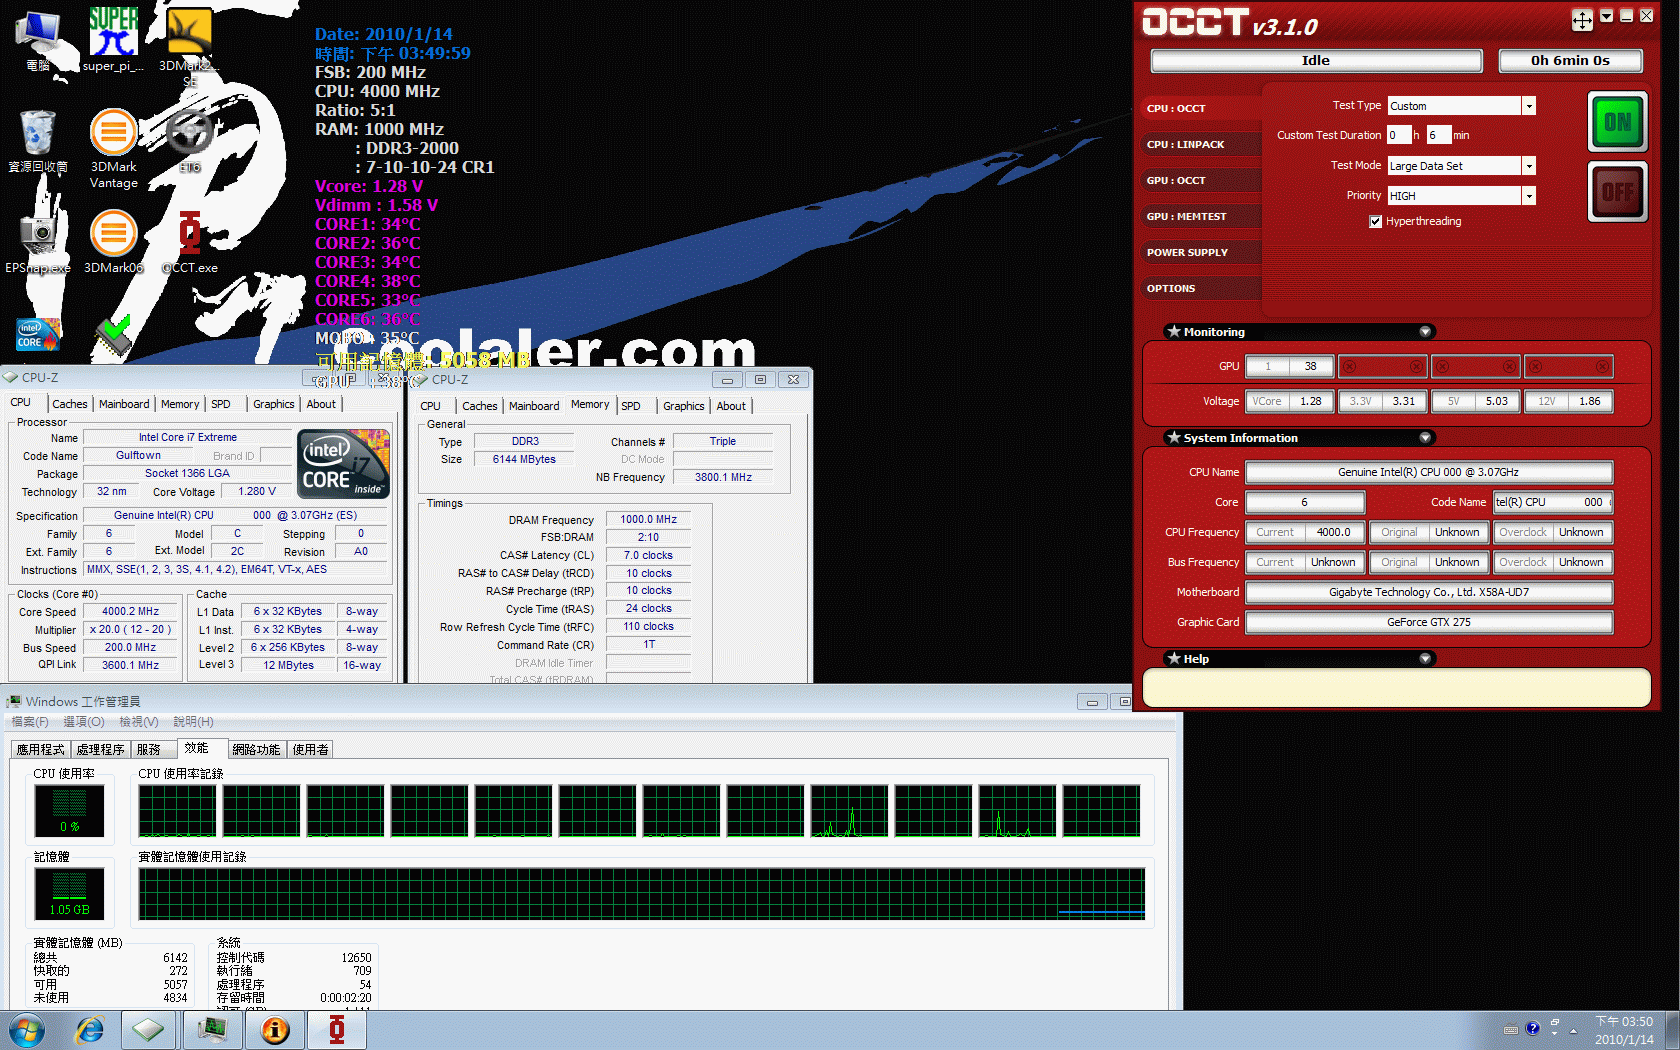Open the Priority dropdown
This screenshot has height=1050, width=1680.
click(1528, 196)
